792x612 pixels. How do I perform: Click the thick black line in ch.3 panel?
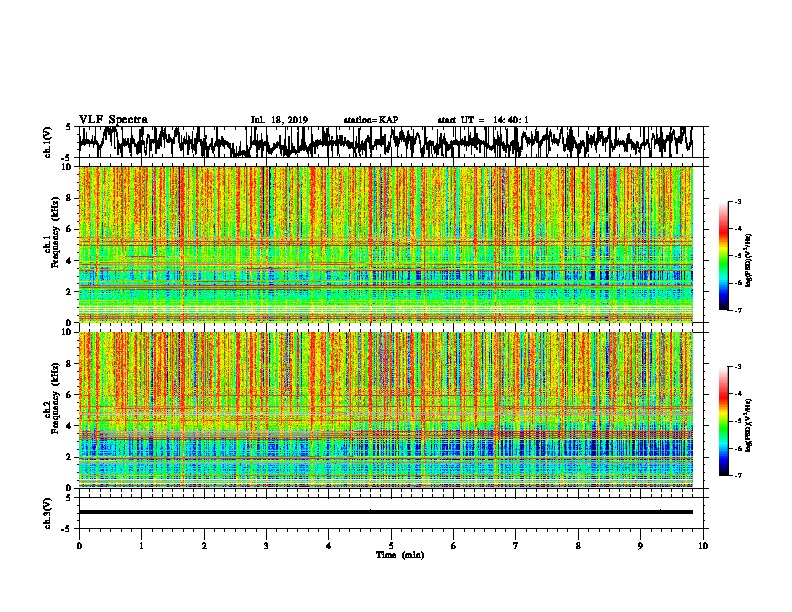pyautogui.click(x=385, y=512)
